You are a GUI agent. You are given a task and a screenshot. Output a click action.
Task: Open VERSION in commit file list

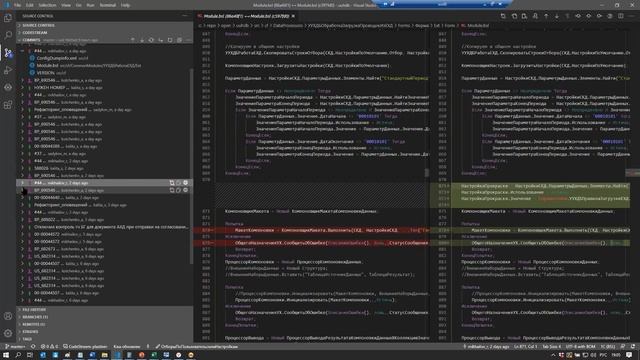[45, 73]
